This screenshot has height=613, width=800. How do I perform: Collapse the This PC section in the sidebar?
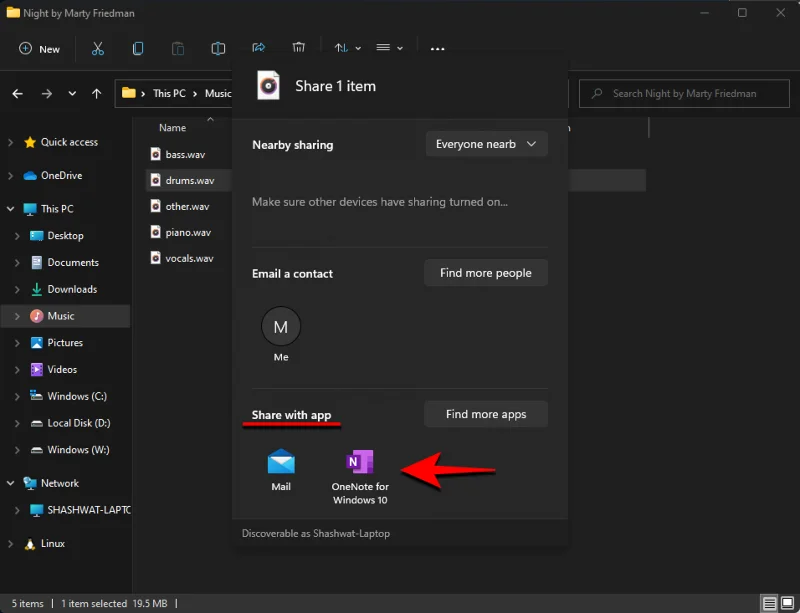(x=8, y=208)
